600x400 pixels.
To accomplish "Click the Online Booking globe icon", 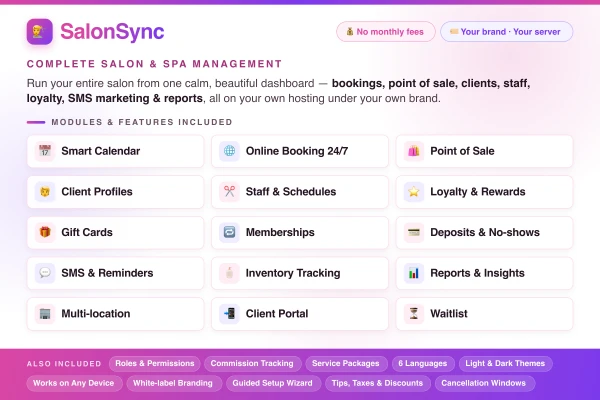I will point(229,151).
